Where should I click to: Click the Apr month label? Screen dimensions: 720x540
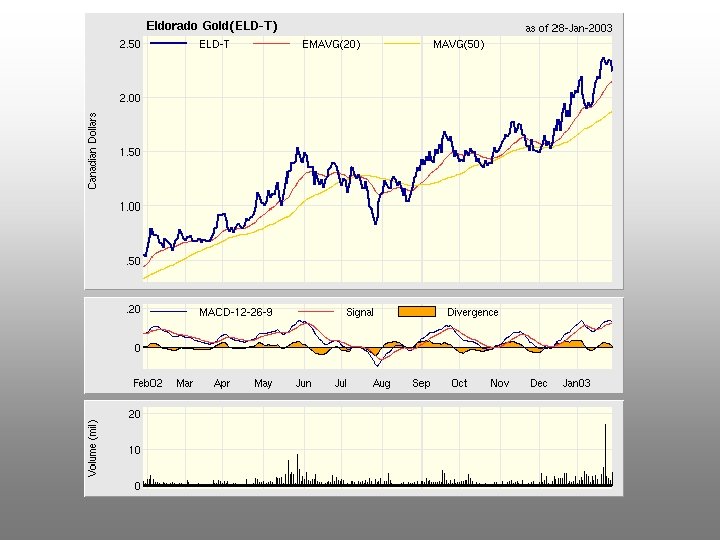[x=222, y=384]
